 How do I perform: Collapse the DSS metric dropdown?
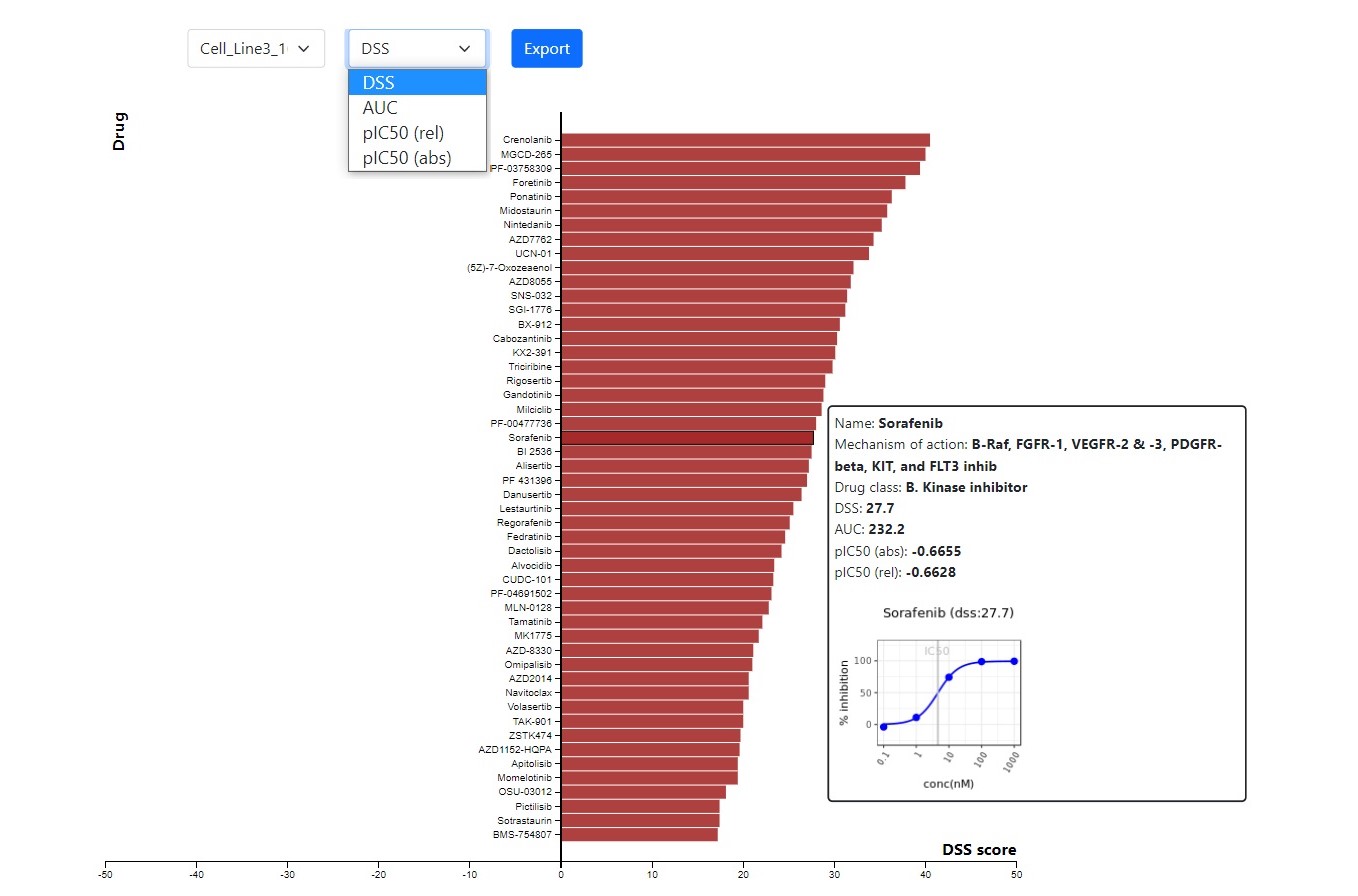[x=417, y=48]
